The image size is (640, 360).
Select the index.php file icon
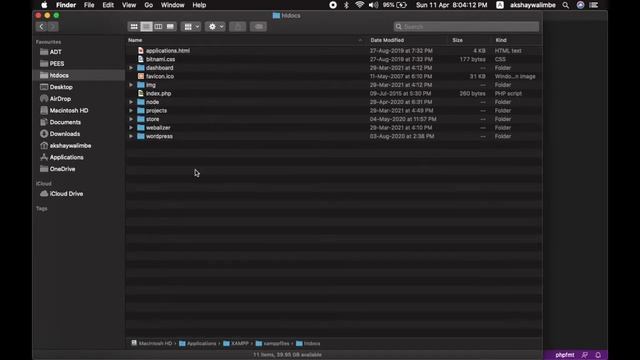[x=141, y=93]
